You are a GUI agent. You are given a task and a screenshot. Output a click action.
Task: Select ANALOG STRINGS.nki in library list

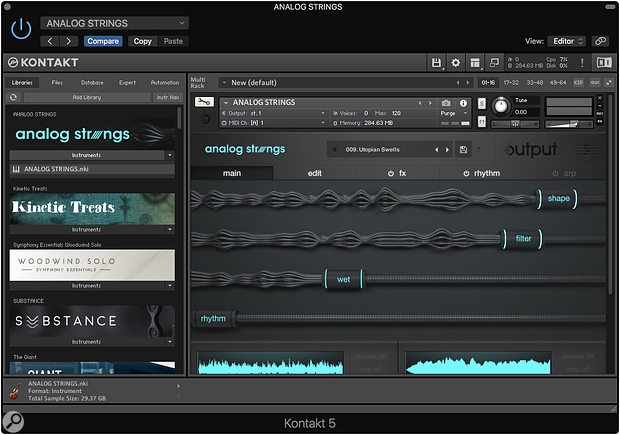92,169
